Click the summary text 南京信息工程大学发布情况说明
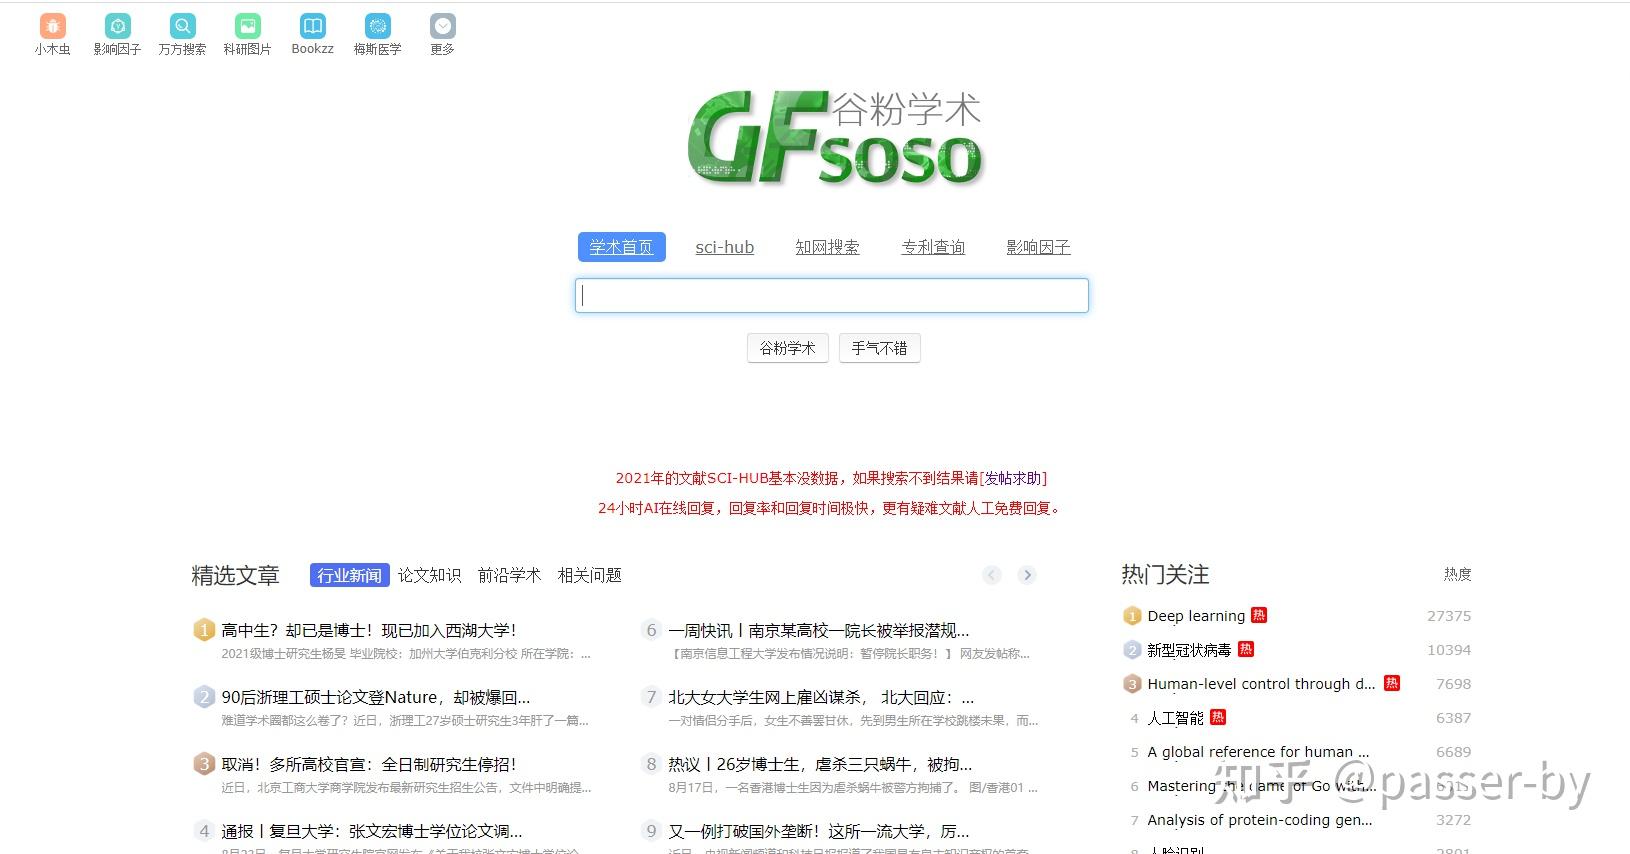This screenshot has width=1630, height=854. pyautogui.click(x=850, y=654)
